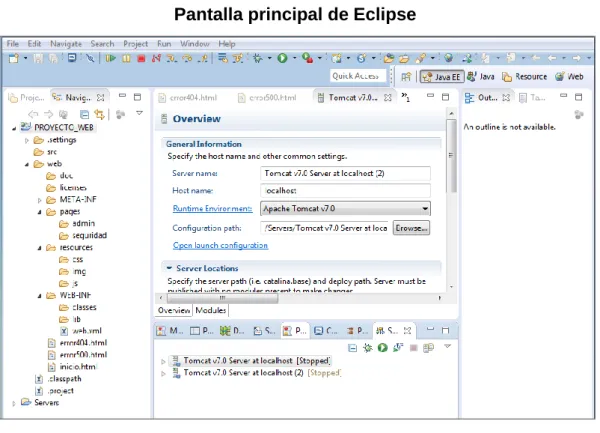Click the green Resume debug icon
The height and width of the screenshot is (433, 600).
pyautogui.click(x=111, y=58)
